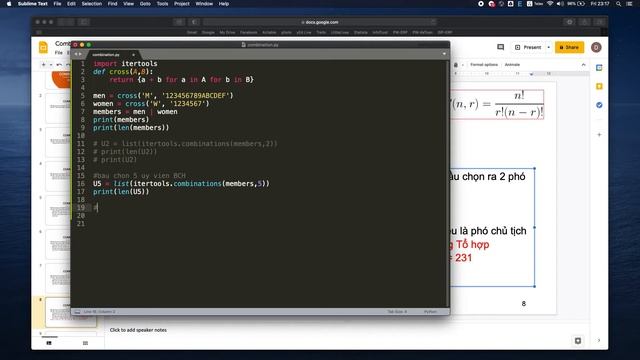Click line 1 'import itertools' text
Viewport: 640px width, 360px height.
tap(125, 64)
